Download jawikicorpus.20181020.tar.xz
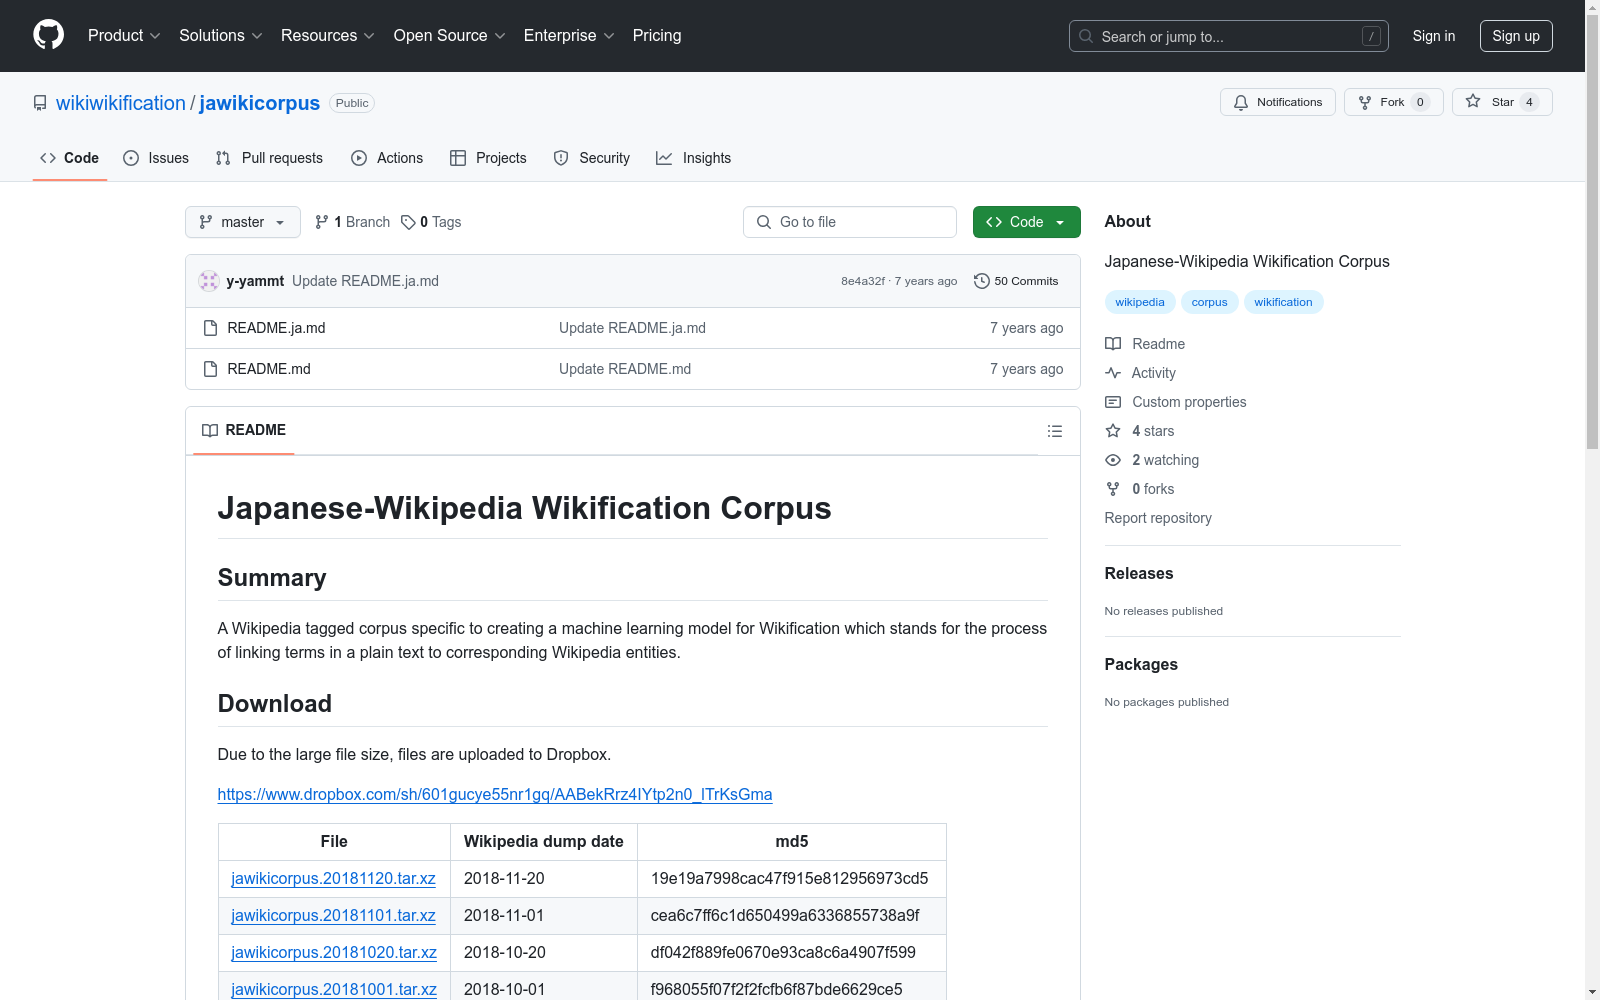The image size is (1600, 1000). point(334,952)
